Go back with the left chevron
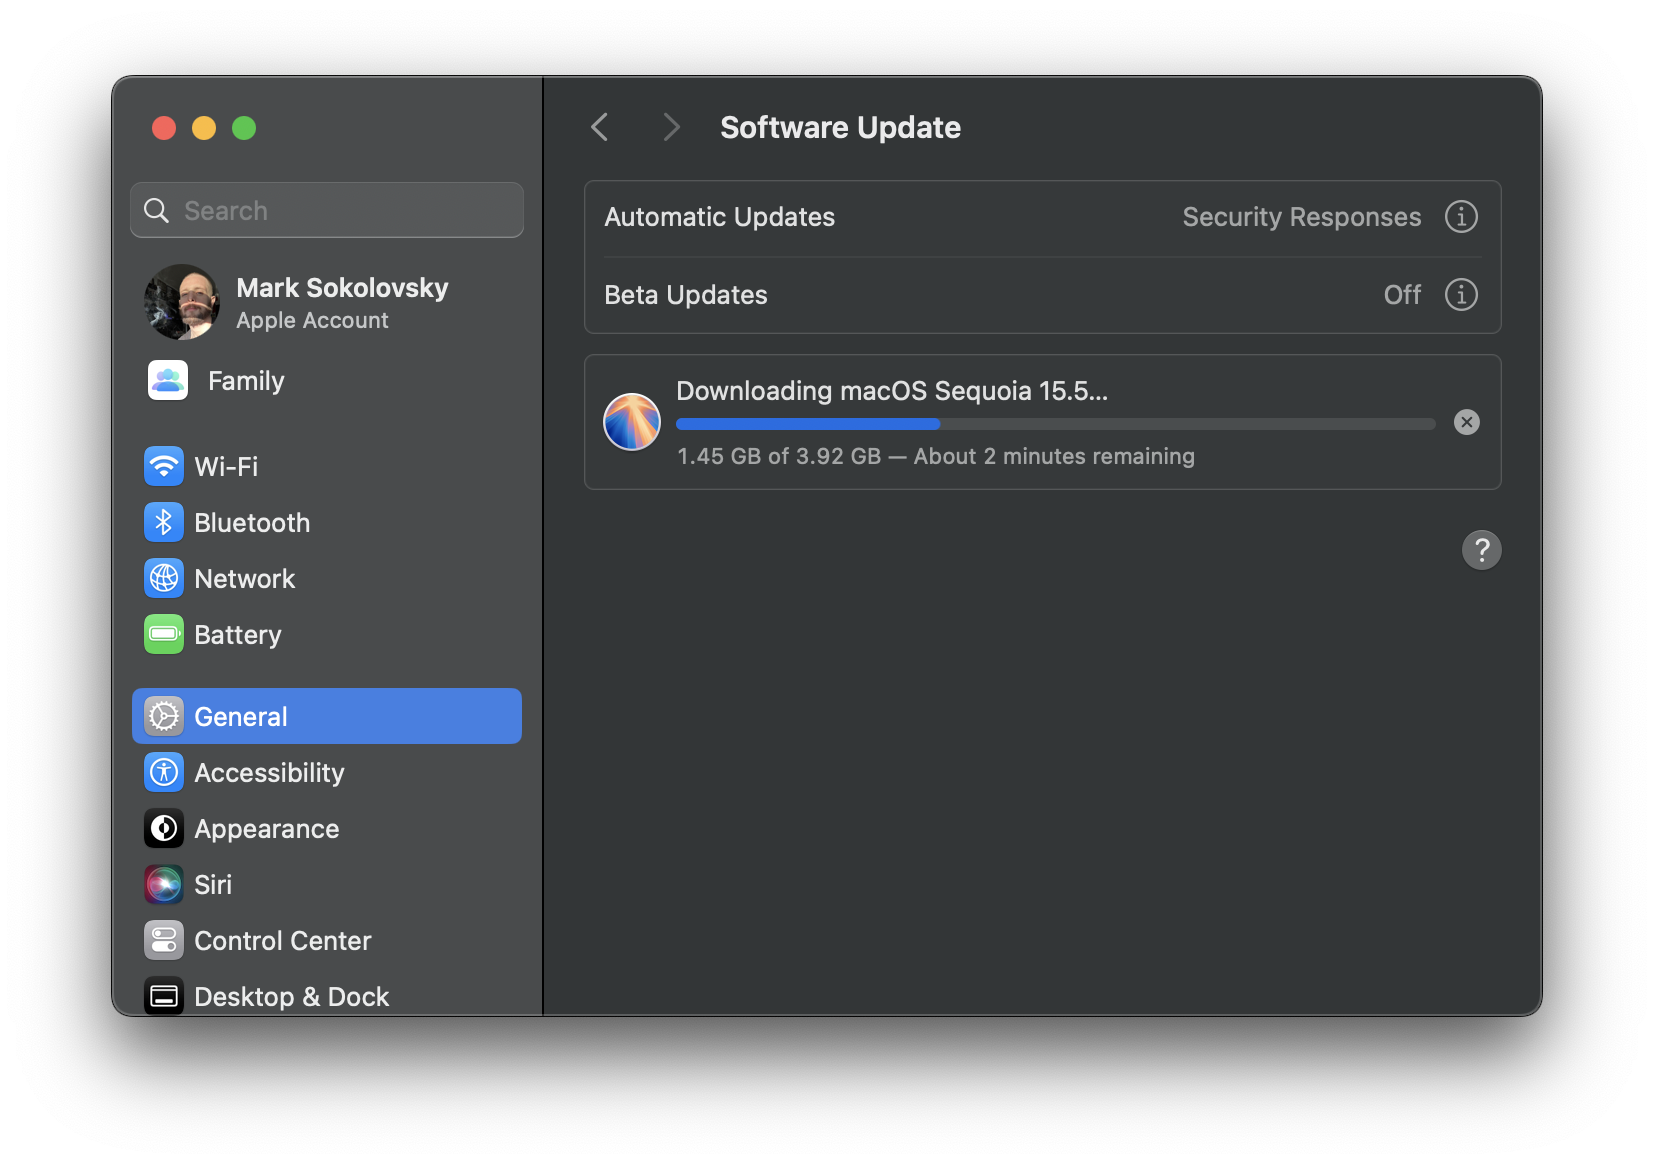1654x1164 pixels. pos(600,127)
